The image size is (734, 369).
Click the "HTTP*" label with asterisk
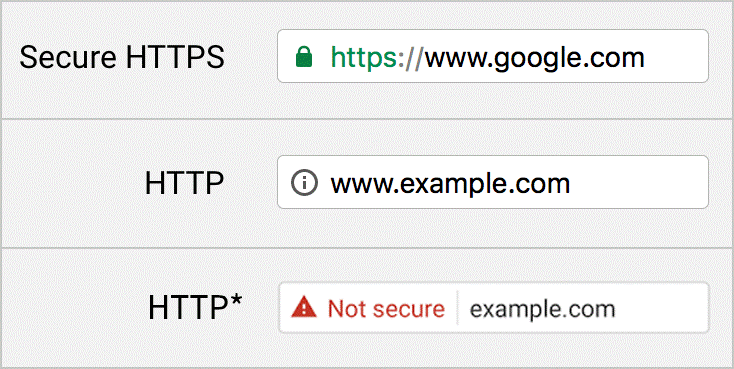coord(195,308)
